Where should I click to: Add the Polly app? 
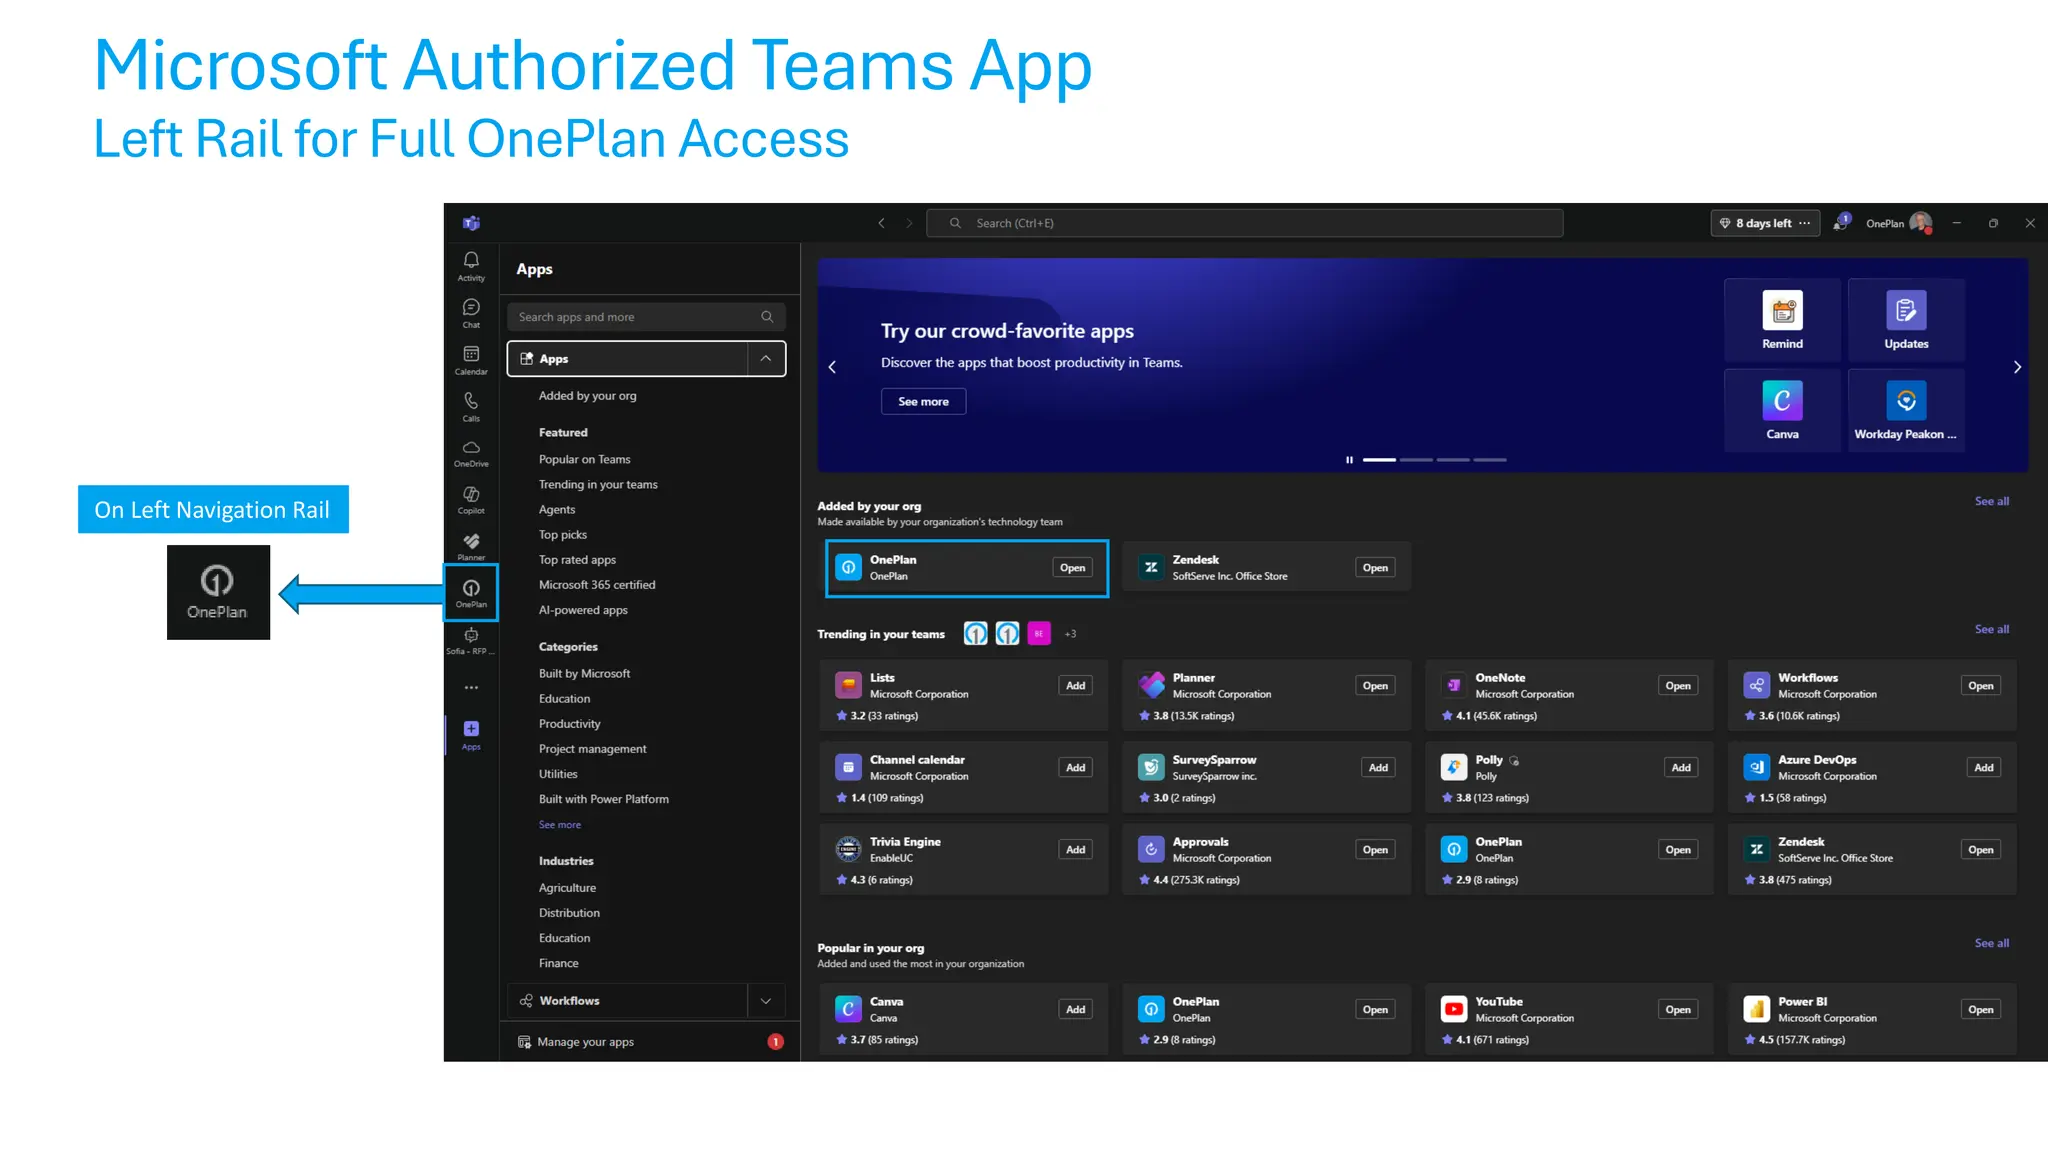pos(1681,768)
